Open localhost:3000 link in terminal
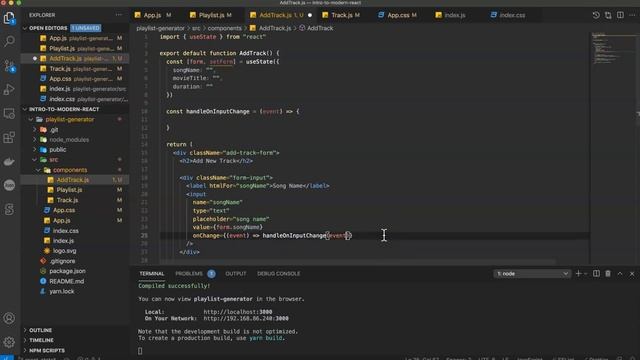 [x=238, y=312]
